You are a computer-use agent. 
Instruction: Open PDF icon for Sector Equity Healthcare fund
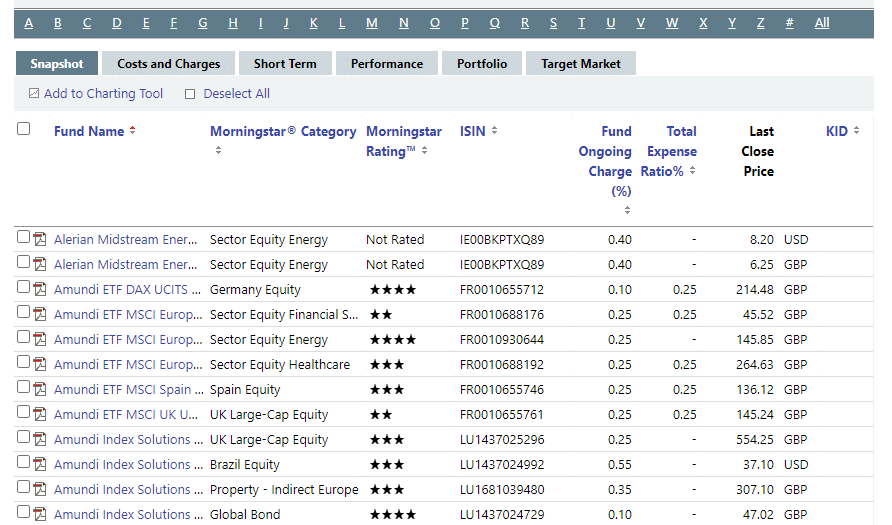40,364
